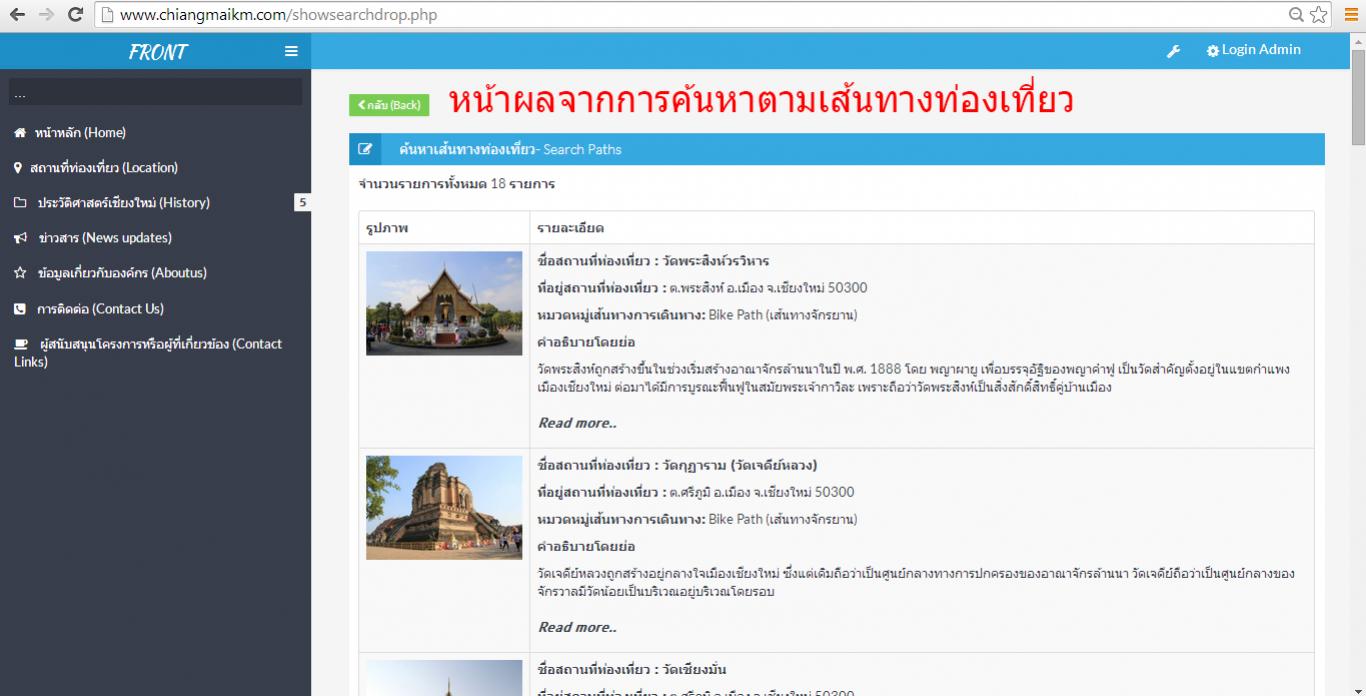
Task: Click the wrench icon in top bar
Action: [1174, 51]
